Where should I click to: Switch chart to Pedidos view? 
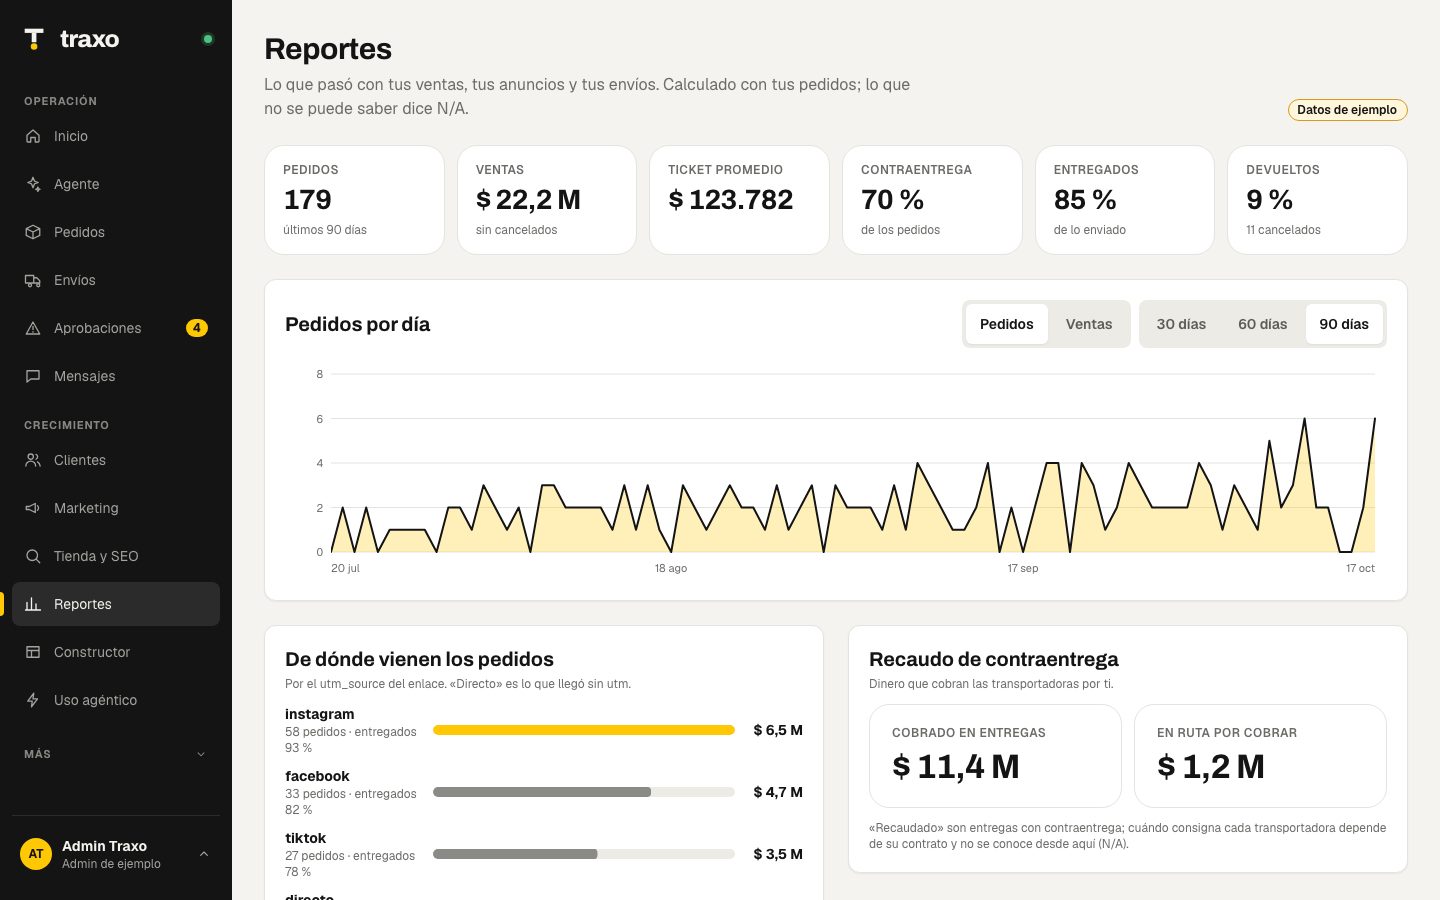[x=1007, y=324]
